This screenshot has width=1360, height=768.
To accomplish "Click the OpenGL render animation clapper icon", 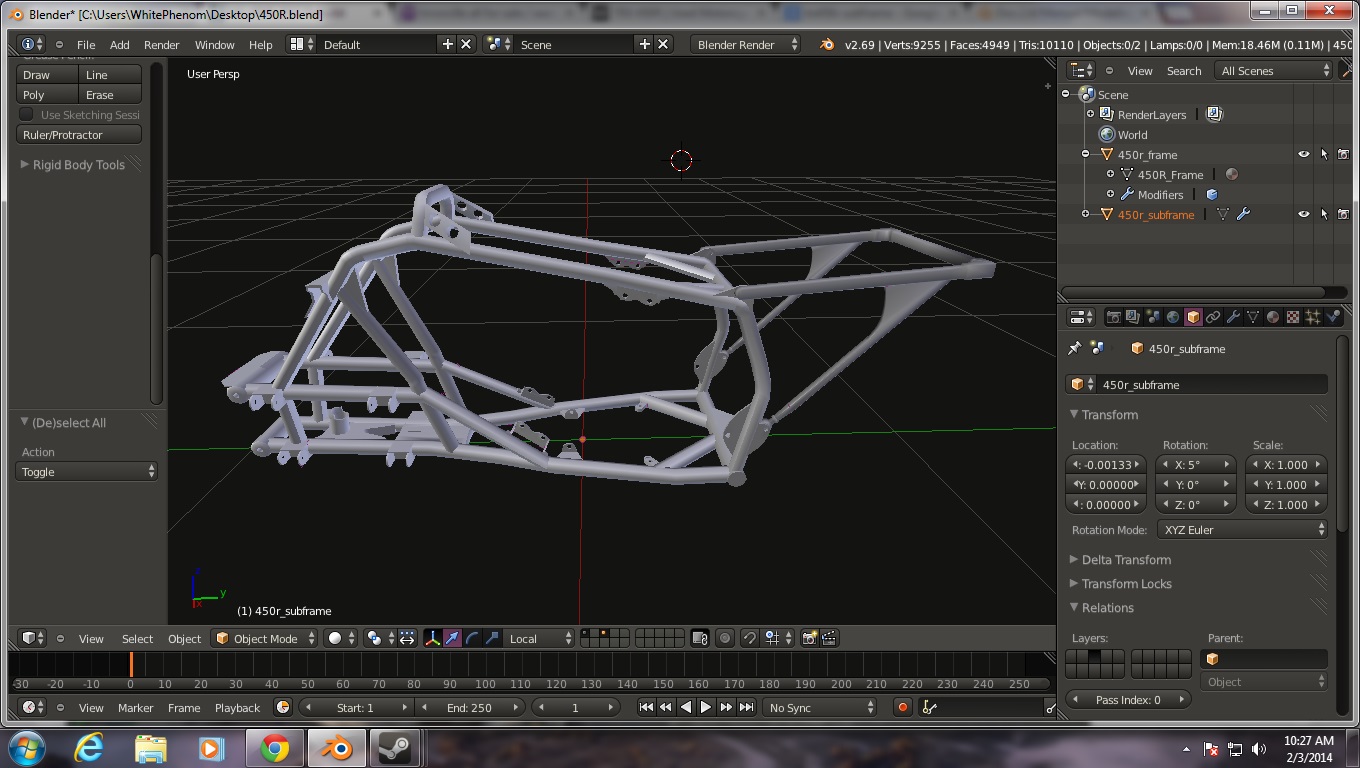I will tap(829, 638).
